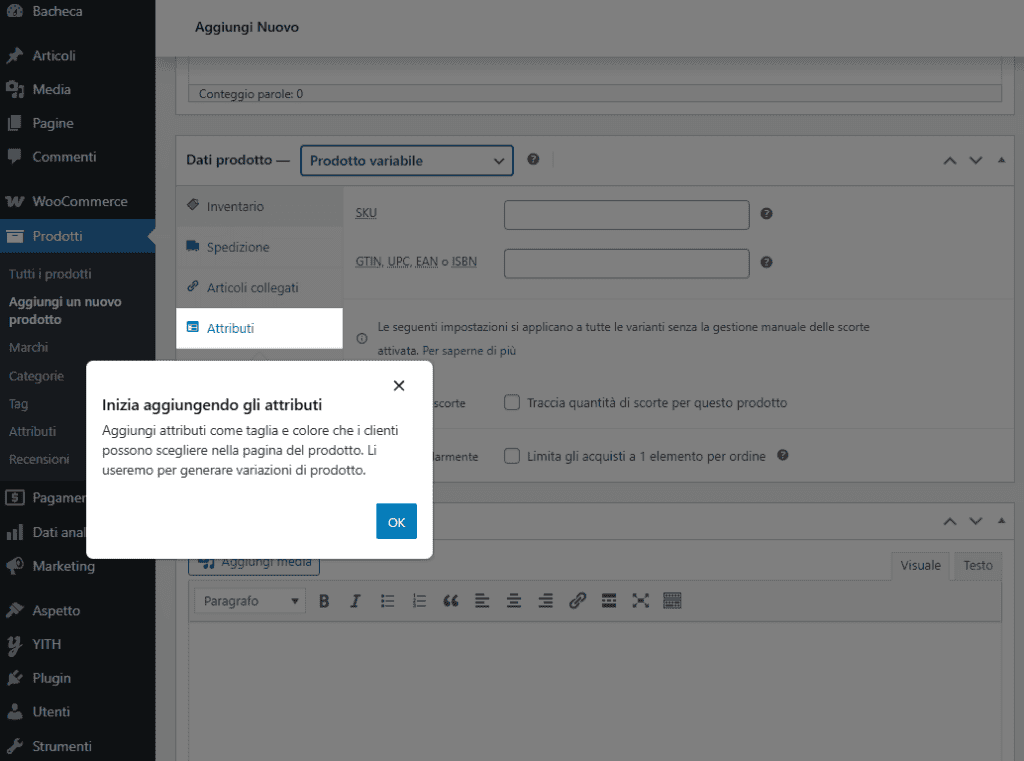The height and width of the screenshot is (761, 1024).
Task: Select the Bold formatting icon
Action: [x=323, y=600]
